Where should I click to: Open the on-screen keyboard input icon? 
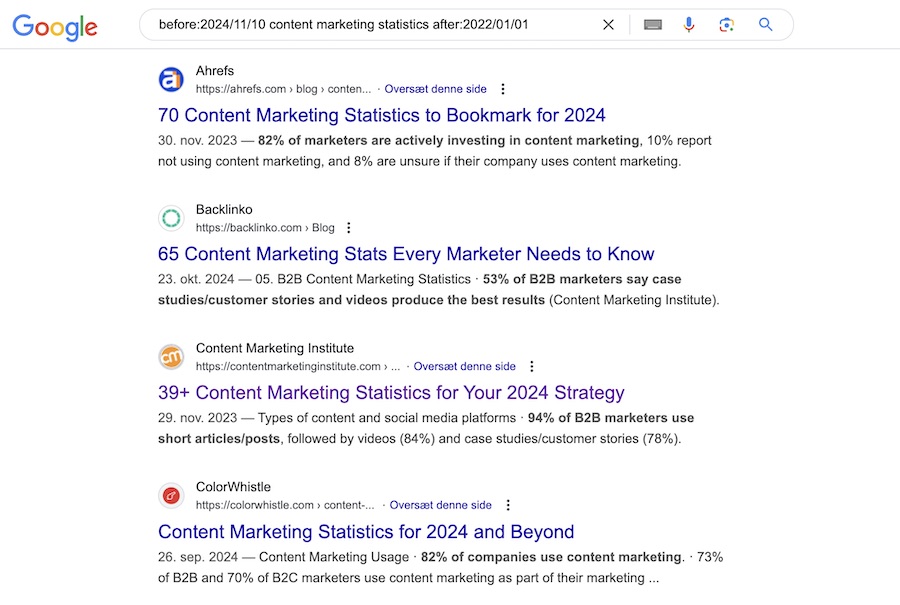(x=652, y=24)
